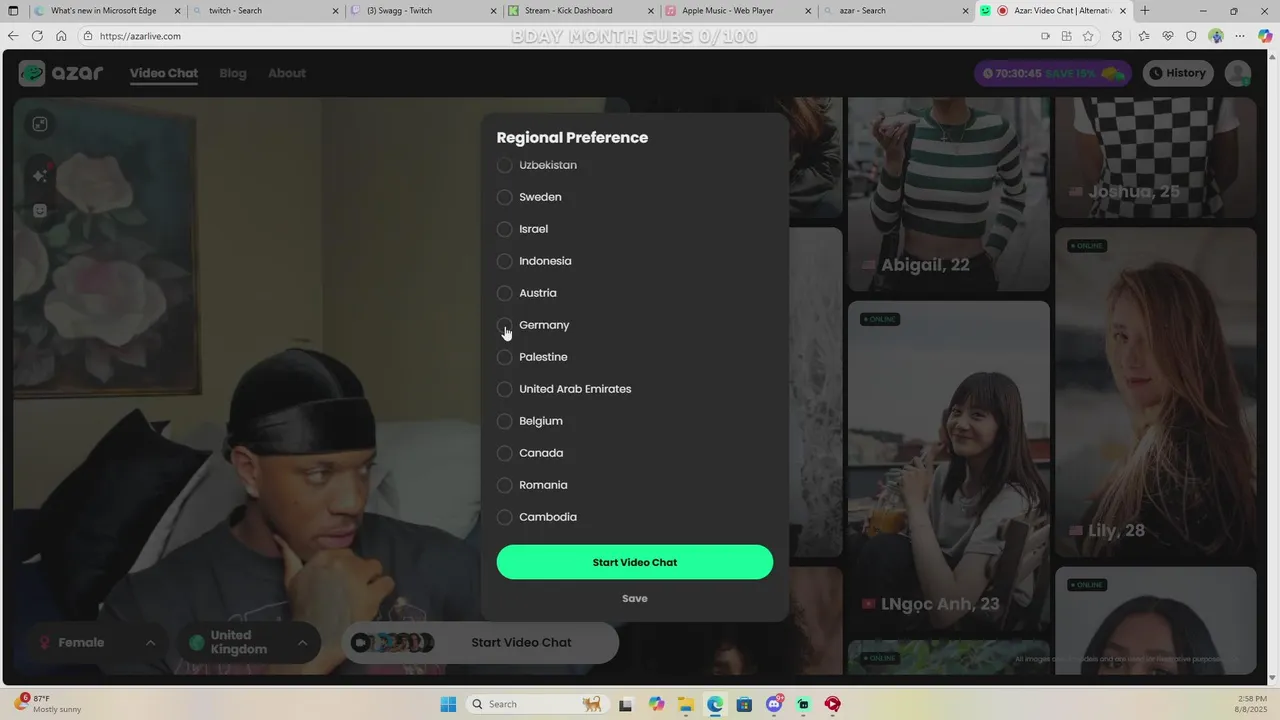Select Sweden as regional preference
The height and width of the screenshot is (720, 1280).
tap(505, 197)
